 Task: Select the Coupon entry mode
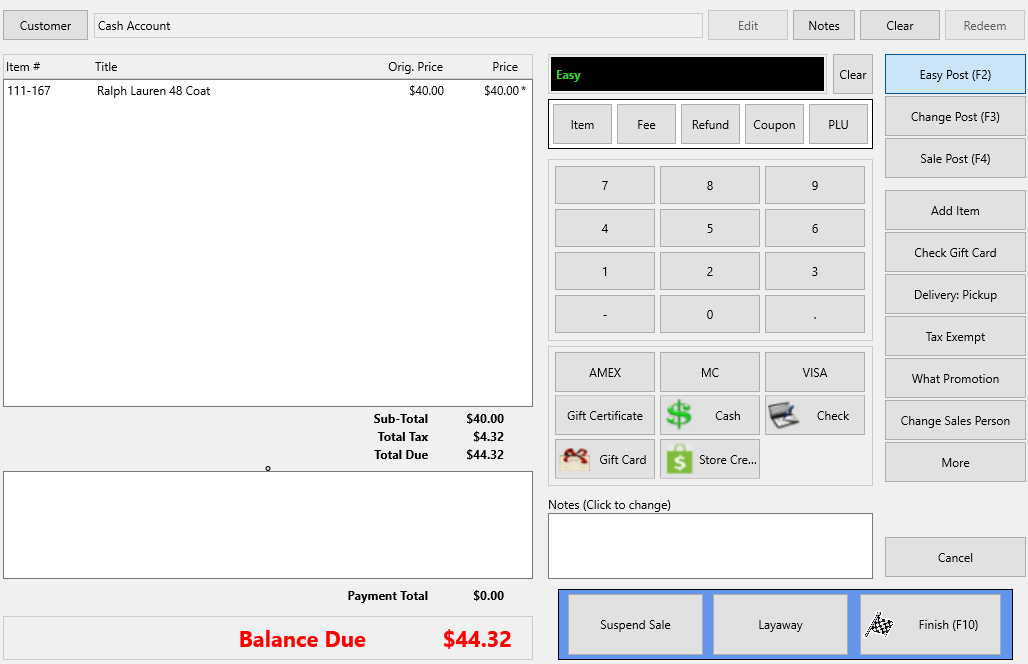[x=774, y=125]
